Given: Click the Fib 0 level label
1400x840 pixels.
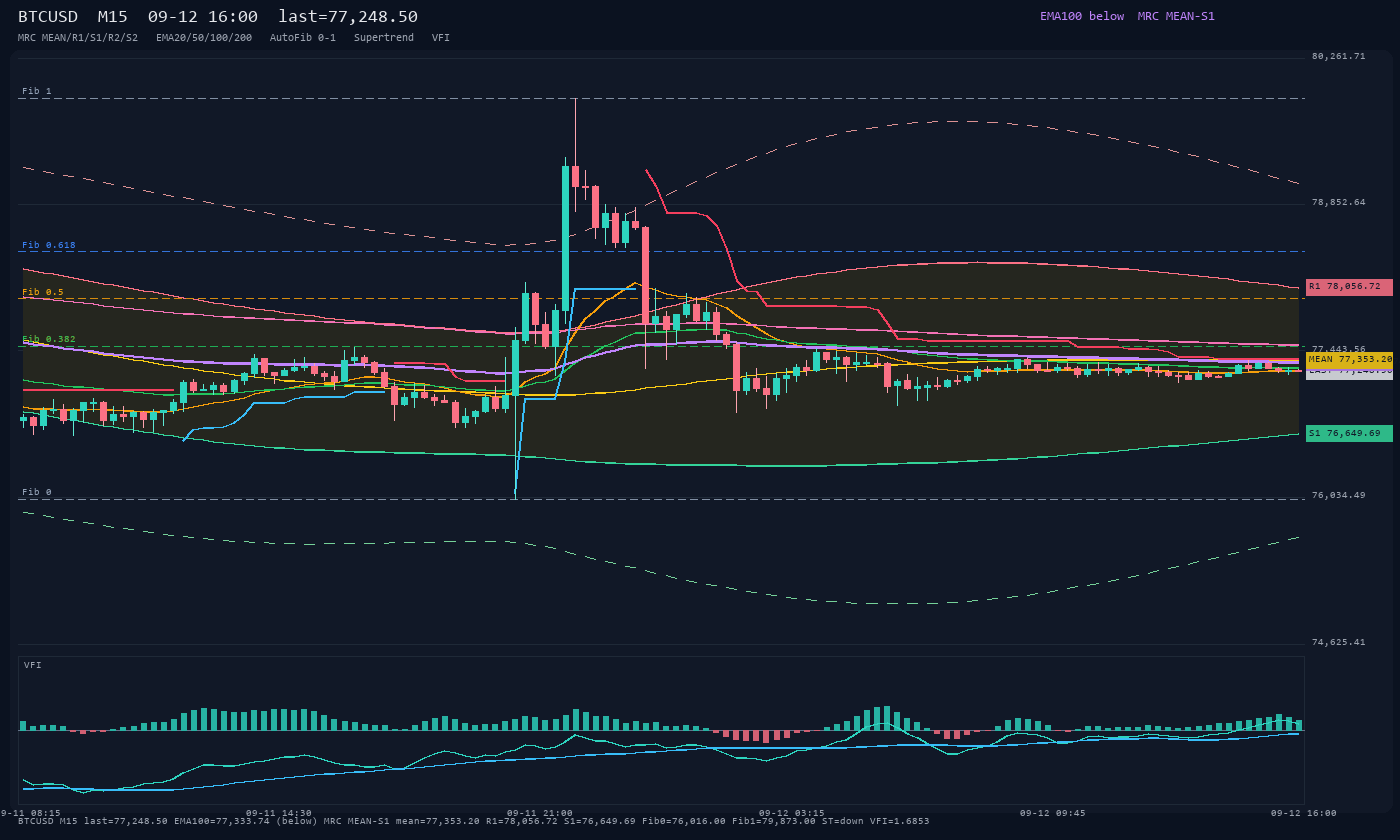Looking at the screenshot, I should 37,492.
